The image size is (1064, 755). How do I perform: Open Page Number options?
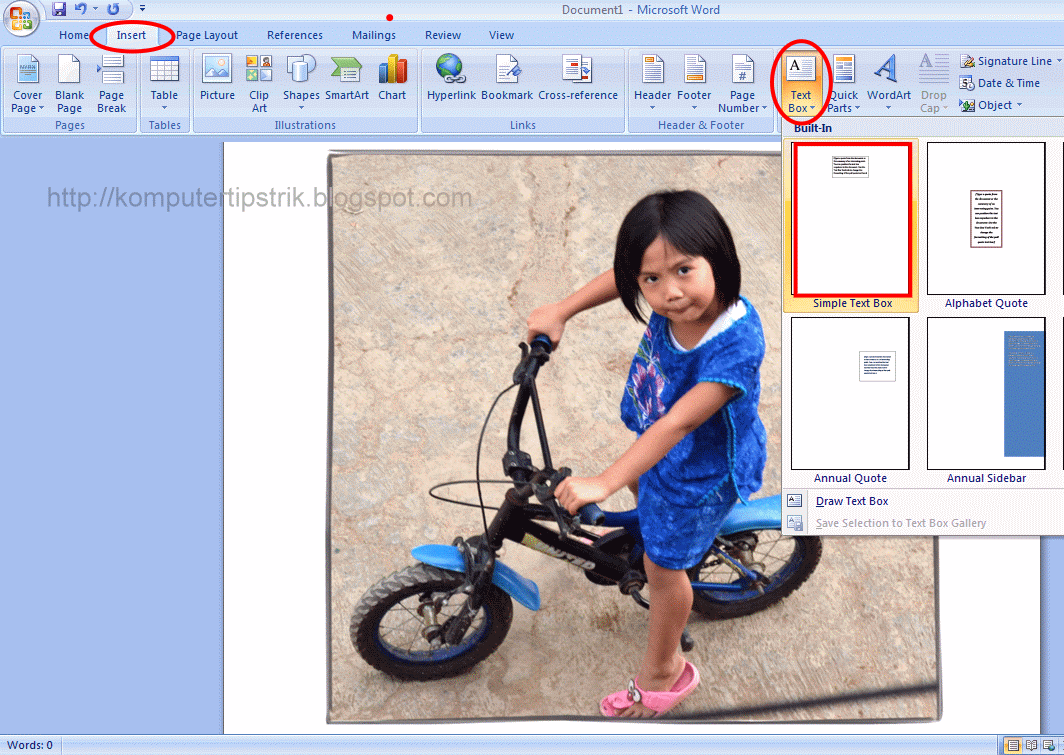coord(742,83)
